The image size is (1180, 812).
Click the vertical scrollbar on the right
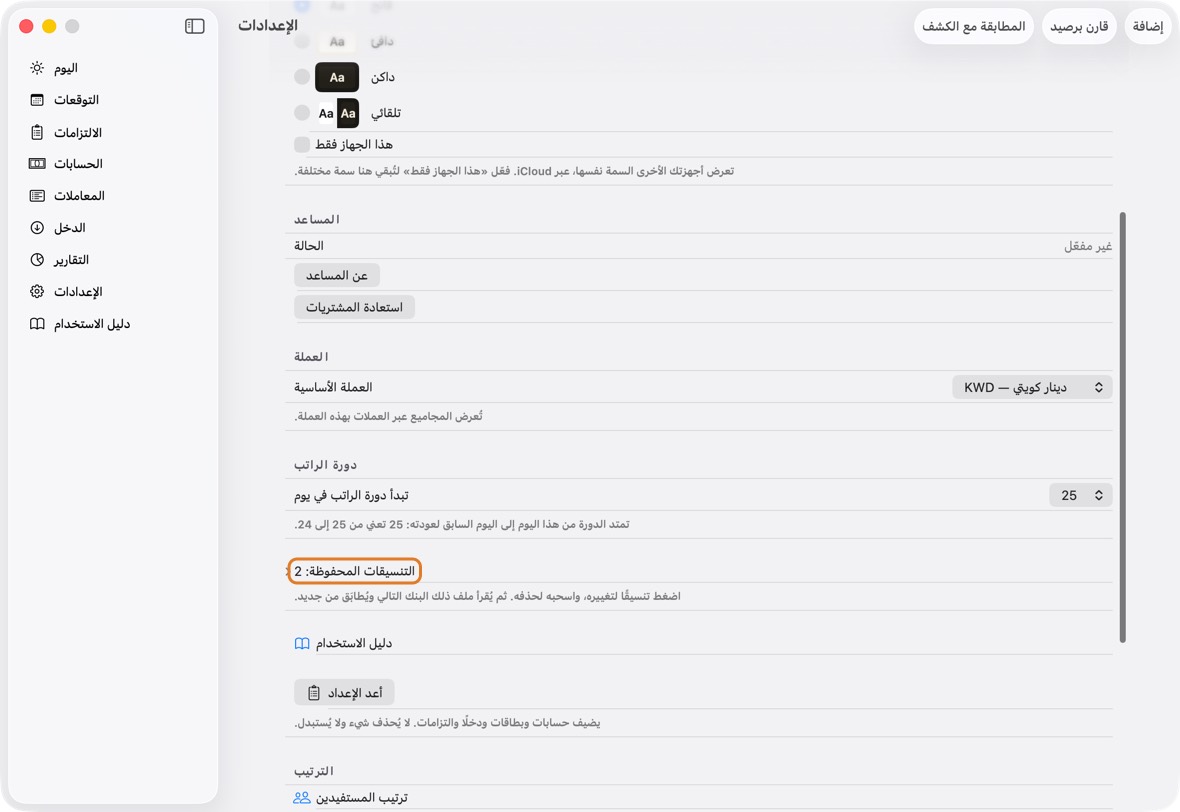pyautogui.click(x=1122, y=427)
